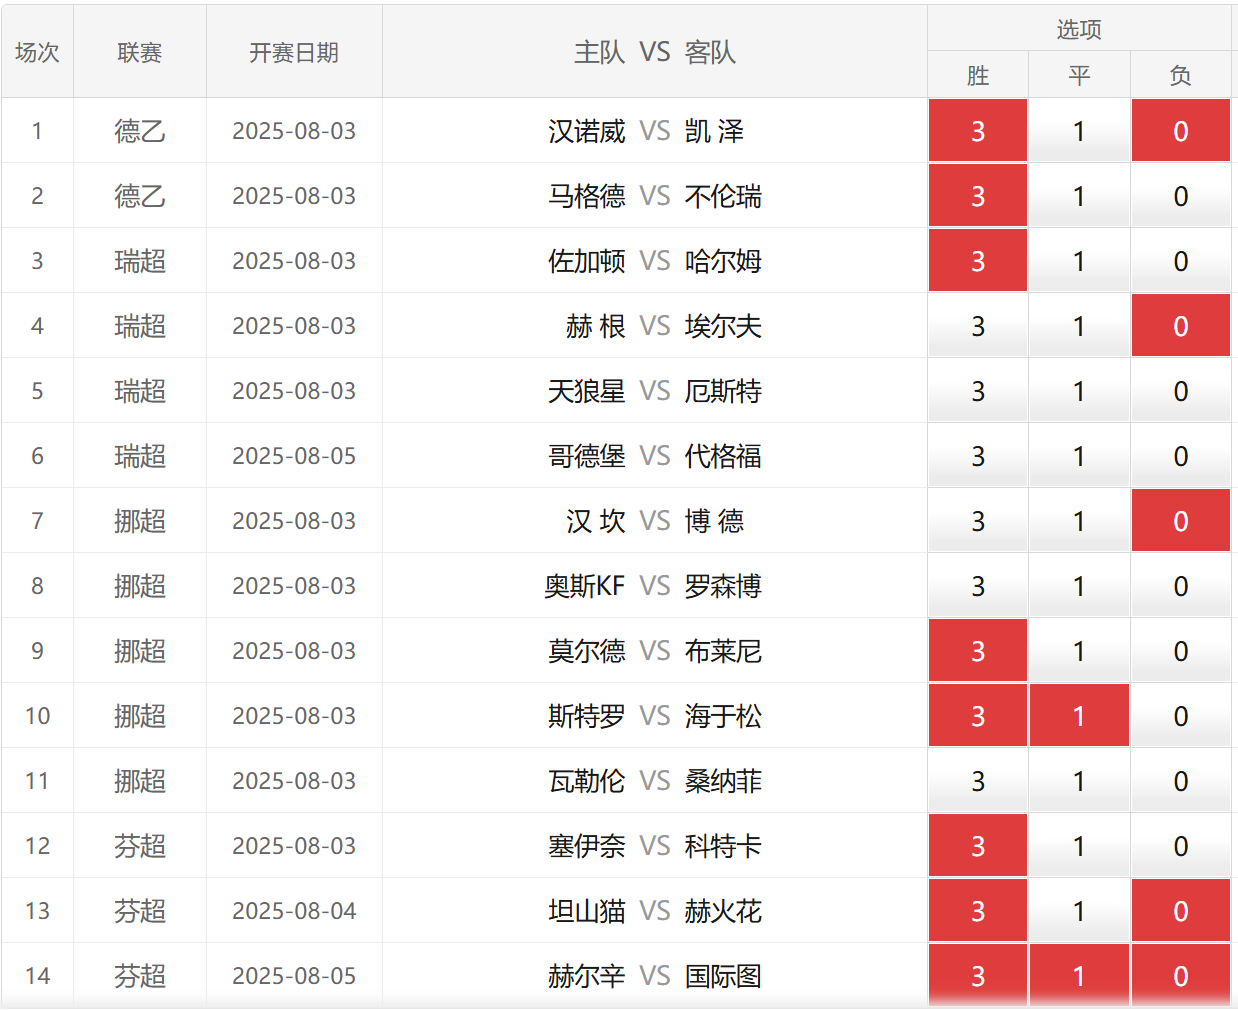This screenshot has height=1010, width=1238.
Task: Click date 2025-08-04 in row 13
Action: click(294, 911)
